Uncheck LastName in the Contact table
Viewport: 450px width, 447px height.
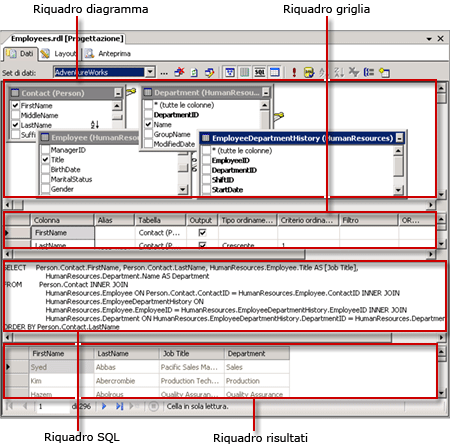pos(15,125)
